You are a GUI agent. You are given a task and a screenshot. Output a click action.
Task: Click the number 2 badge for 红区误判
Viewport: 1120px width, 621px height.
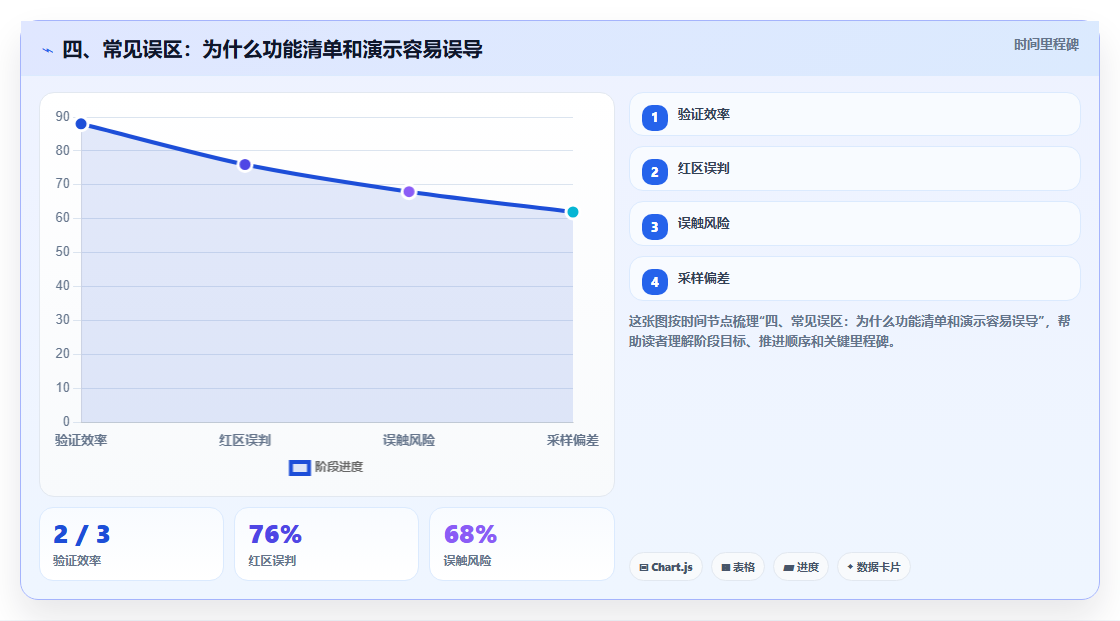654,172
